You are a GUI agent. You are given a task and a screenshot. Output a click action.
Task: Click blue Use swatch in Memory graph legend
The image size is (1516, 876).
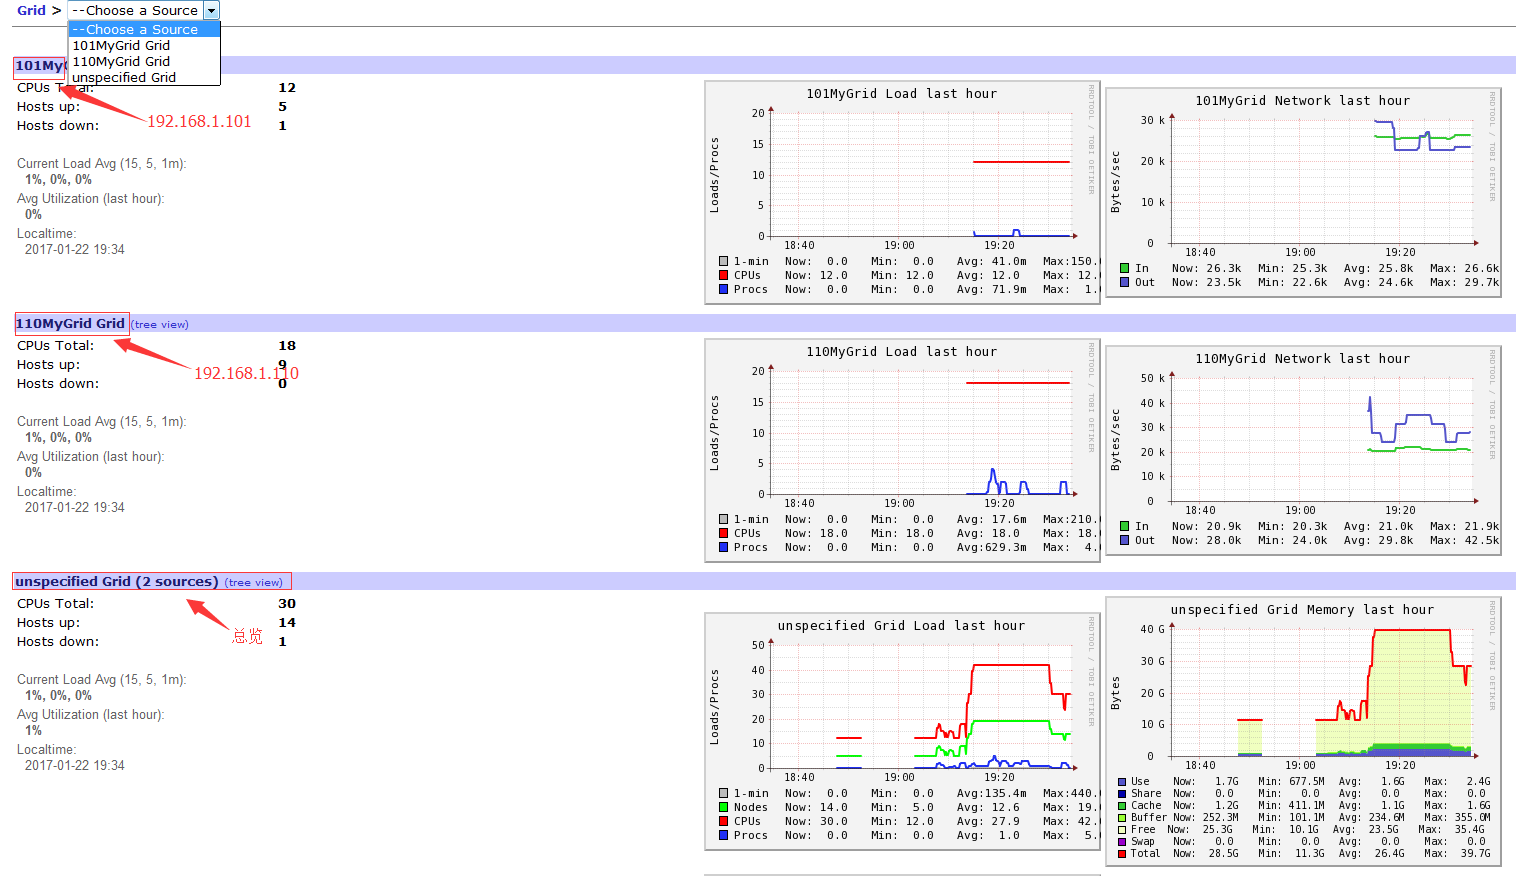pyautogui.click(x=1122, y=782)
